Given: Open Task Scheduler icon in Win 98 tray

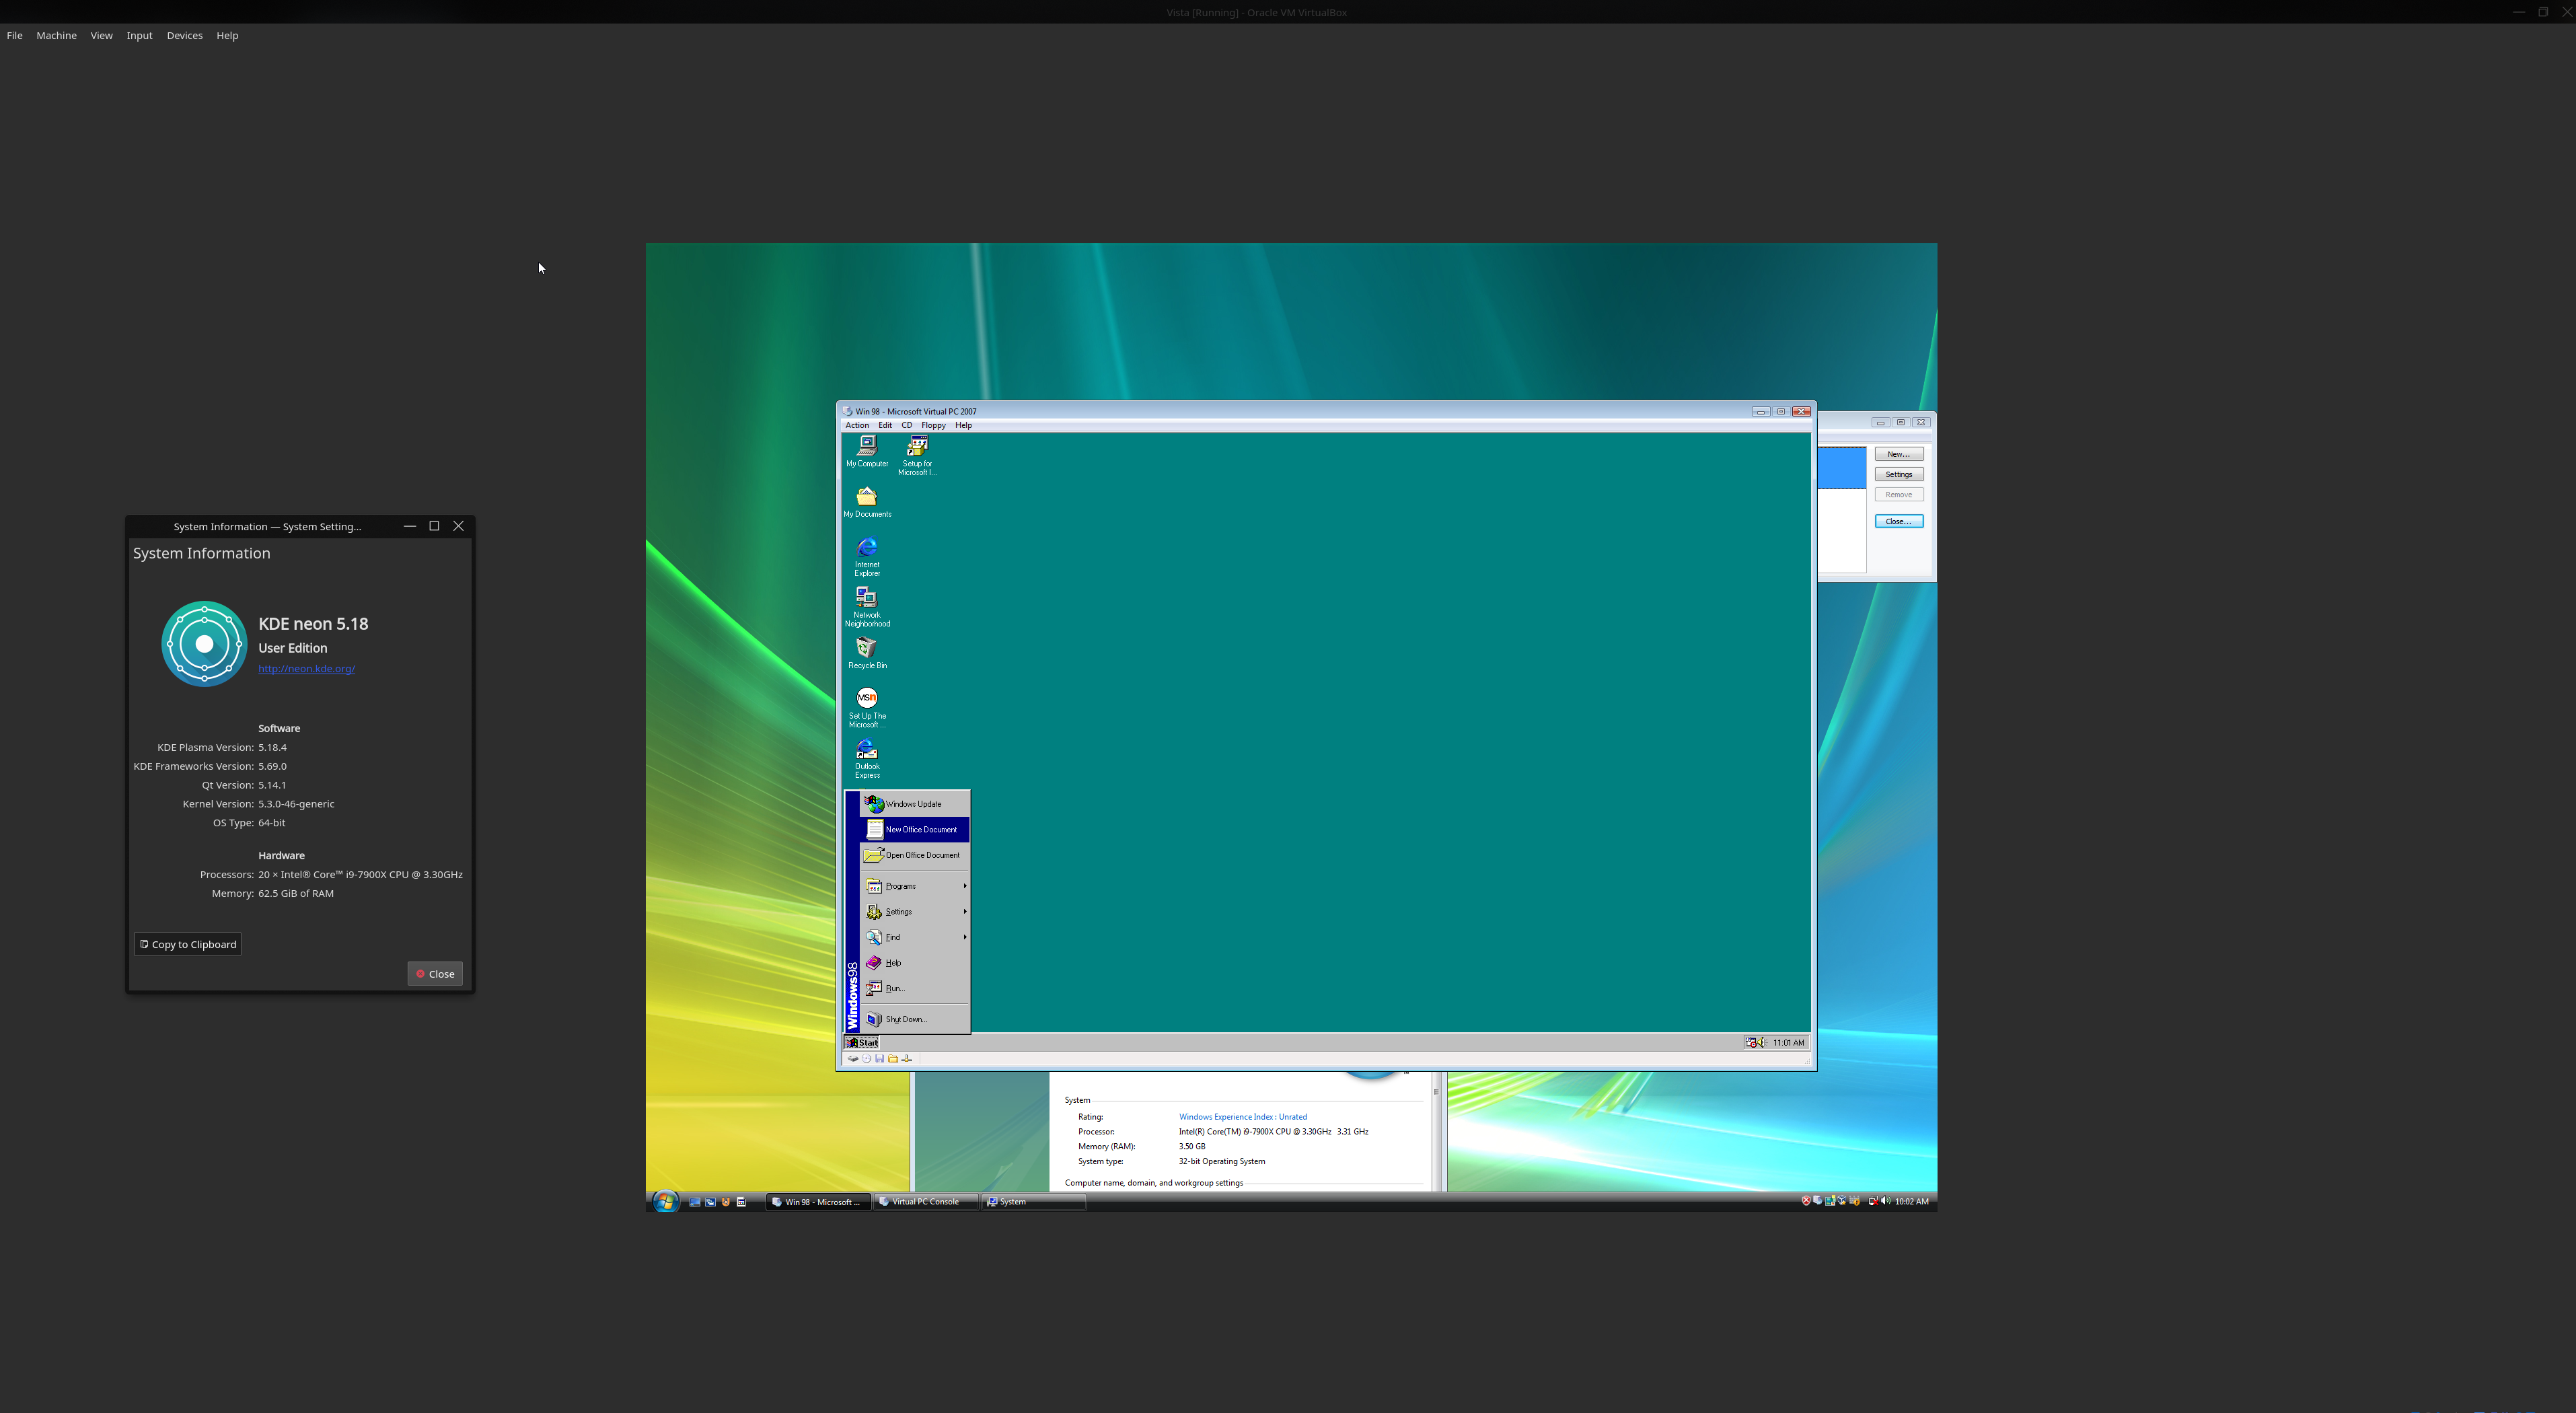Looking at the screenshot, I should (x=1751, y=1042).
